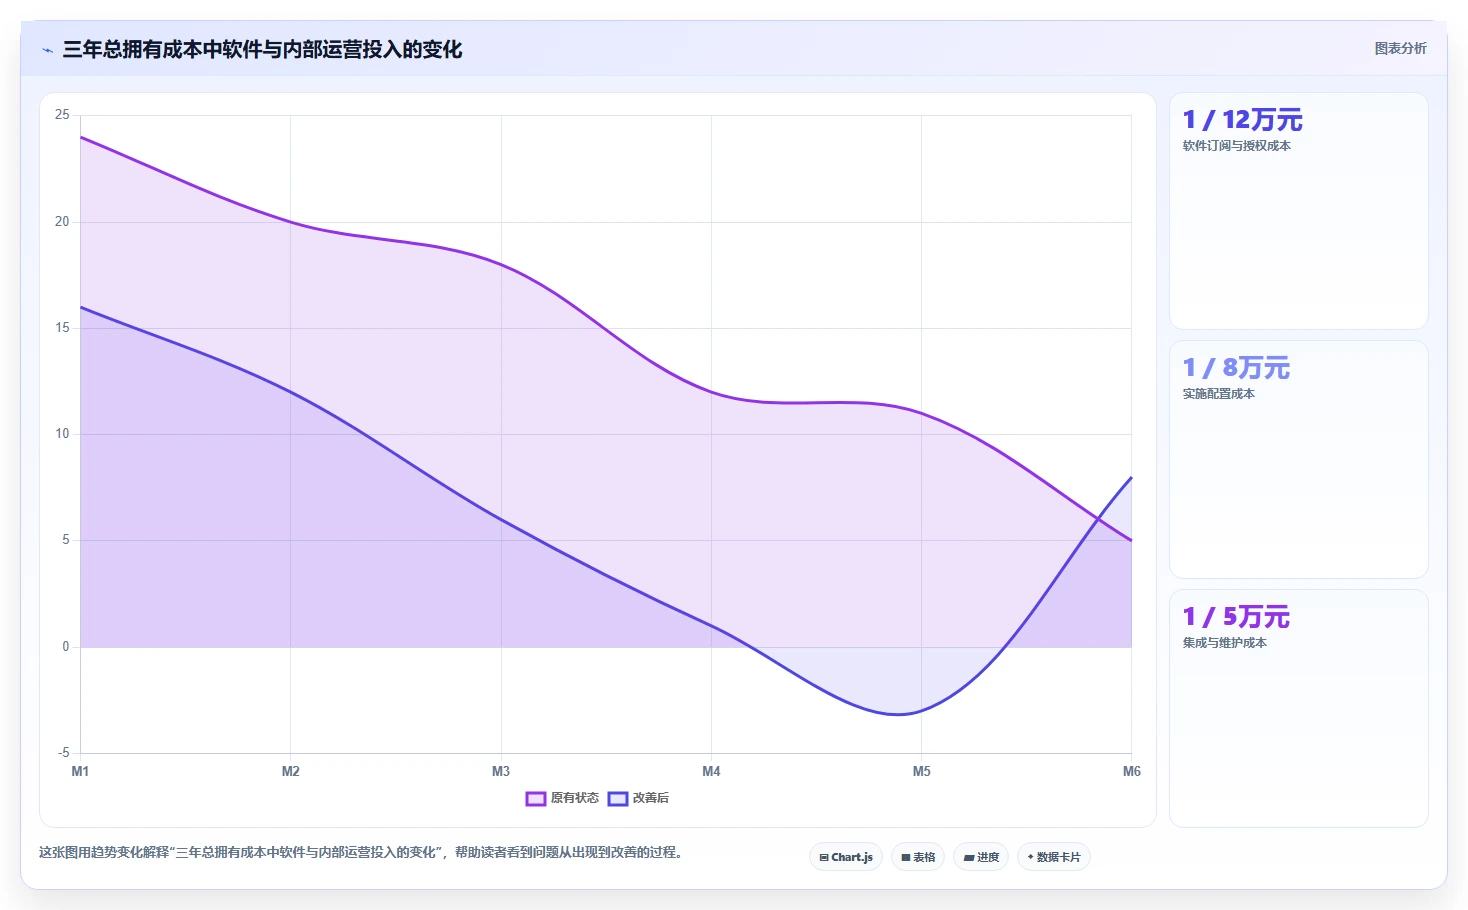The image size is (1468, 910).
Task: Click the M1 x-axis label
Action: click(x=80, y=771)
